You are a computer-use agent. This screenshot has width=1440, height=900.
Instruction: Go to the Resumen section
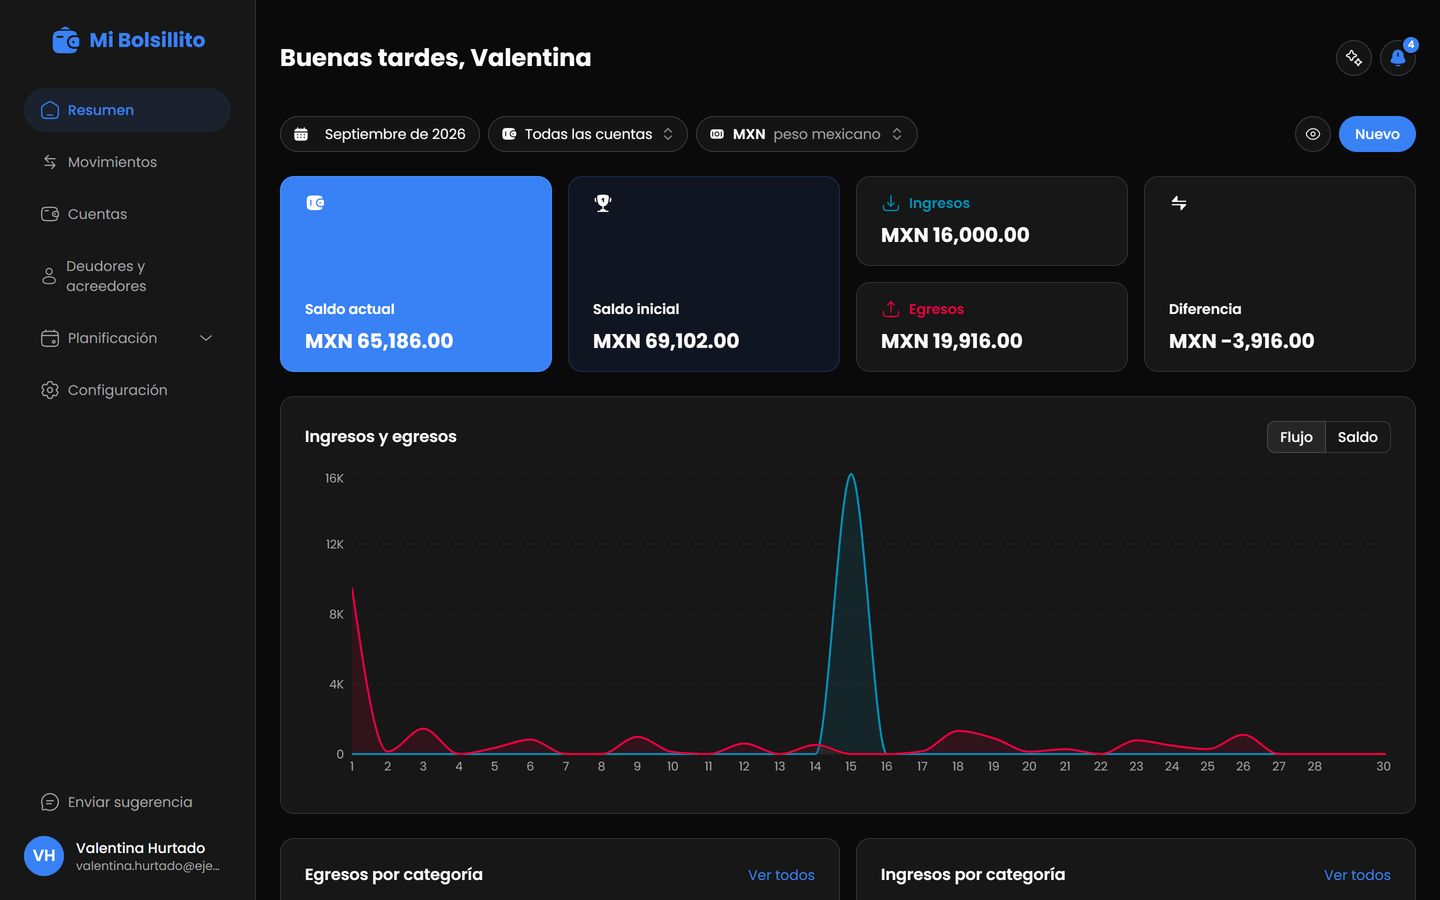tap(127, 110)
